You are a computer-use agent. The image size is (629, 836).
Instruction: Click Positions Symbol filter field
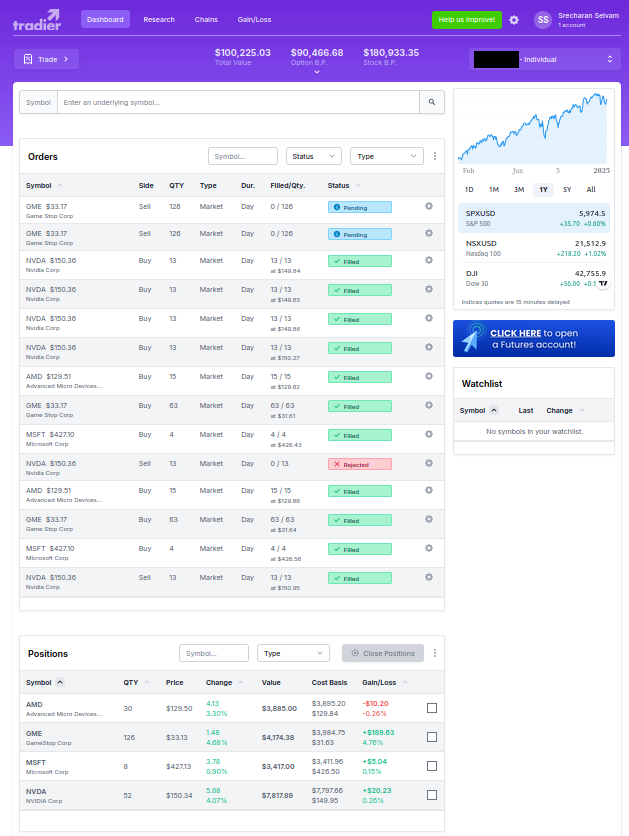coord(214,653)
